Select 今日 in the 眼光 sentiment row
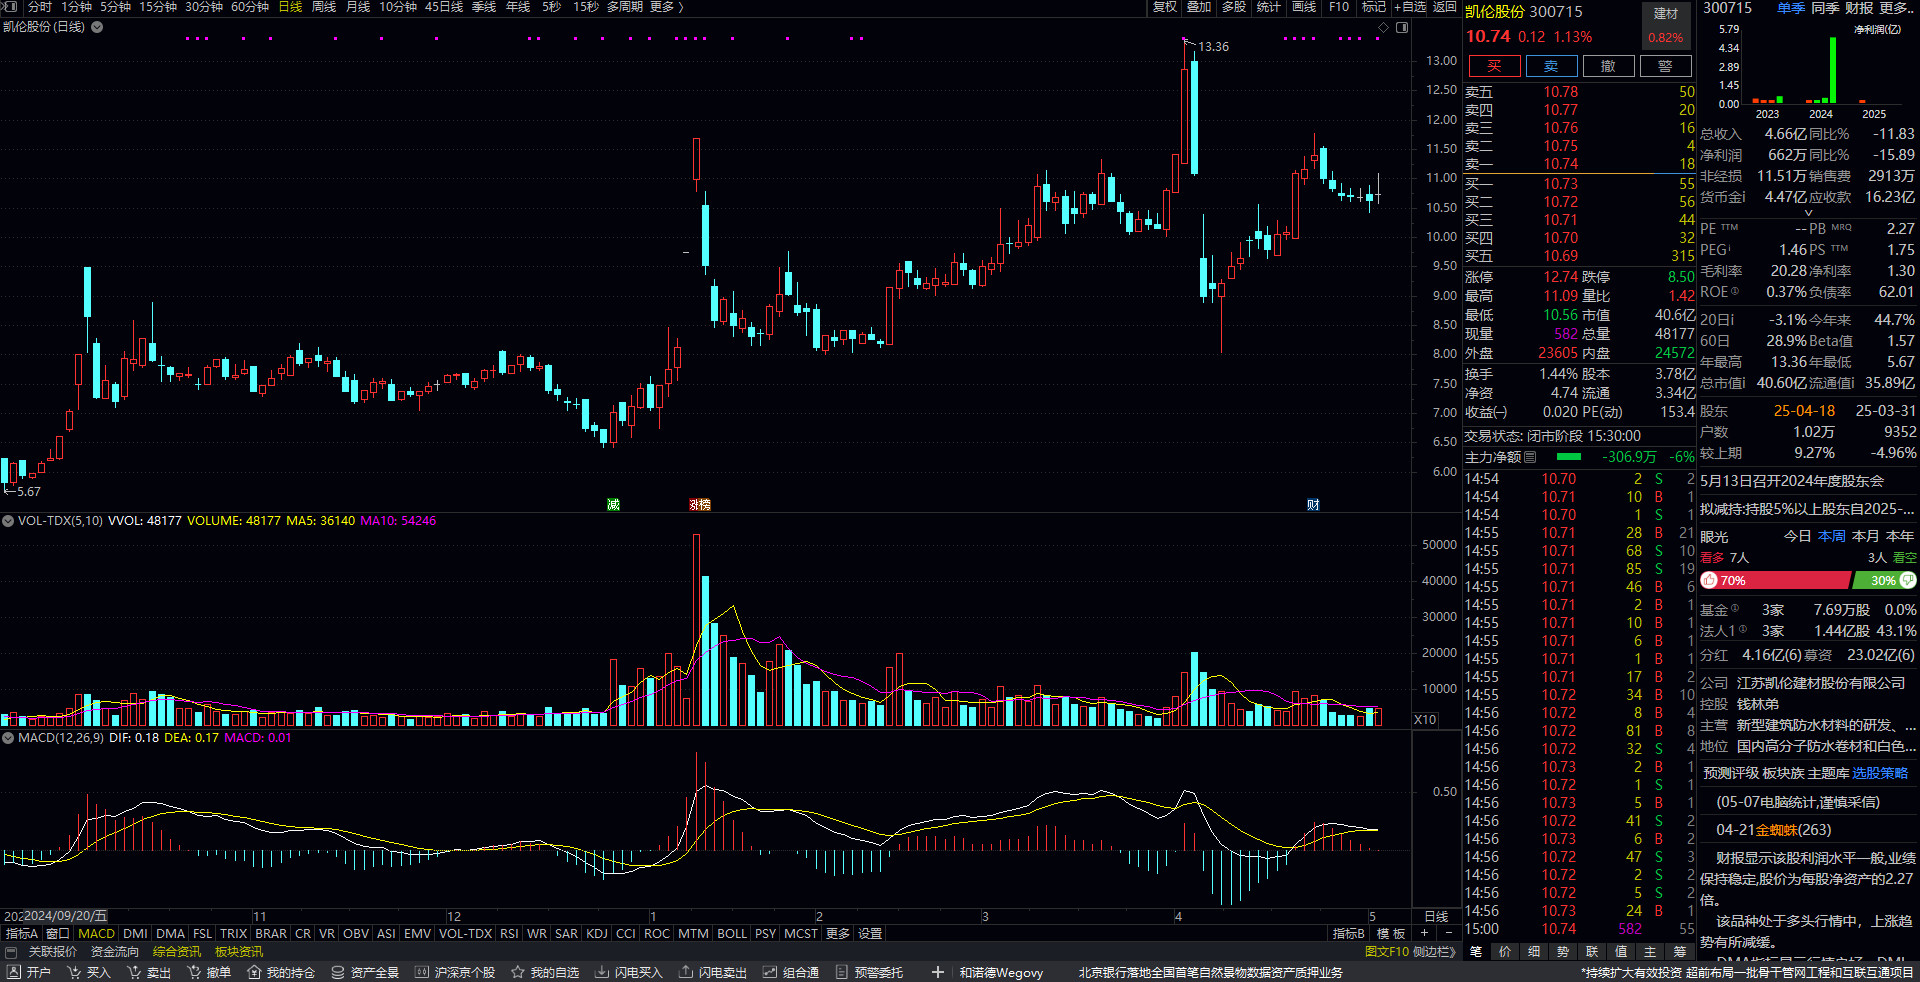1920x982 pixels. point(1798,536)
